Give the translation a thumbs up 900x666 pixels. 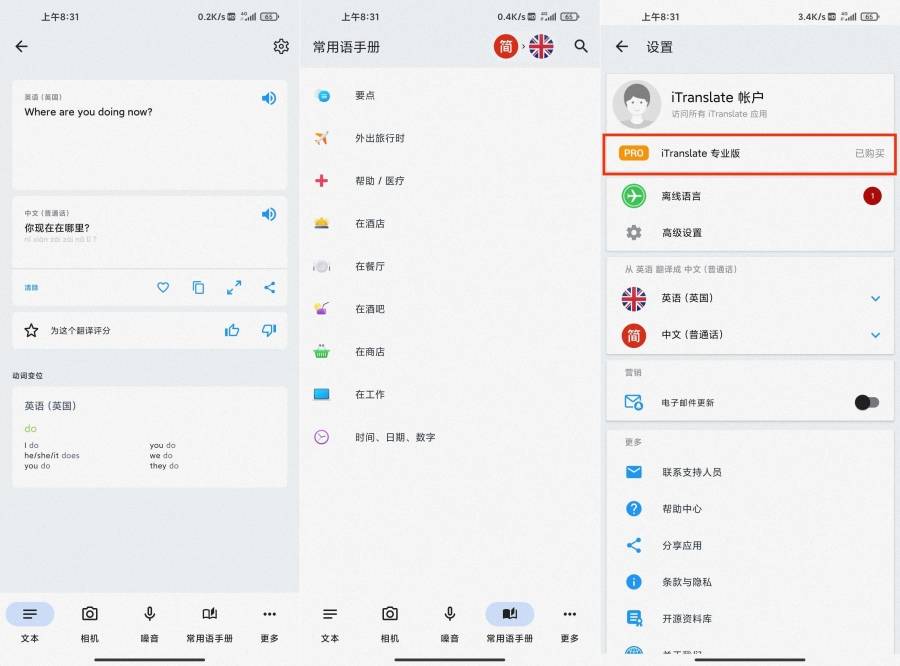pos(232,330)
